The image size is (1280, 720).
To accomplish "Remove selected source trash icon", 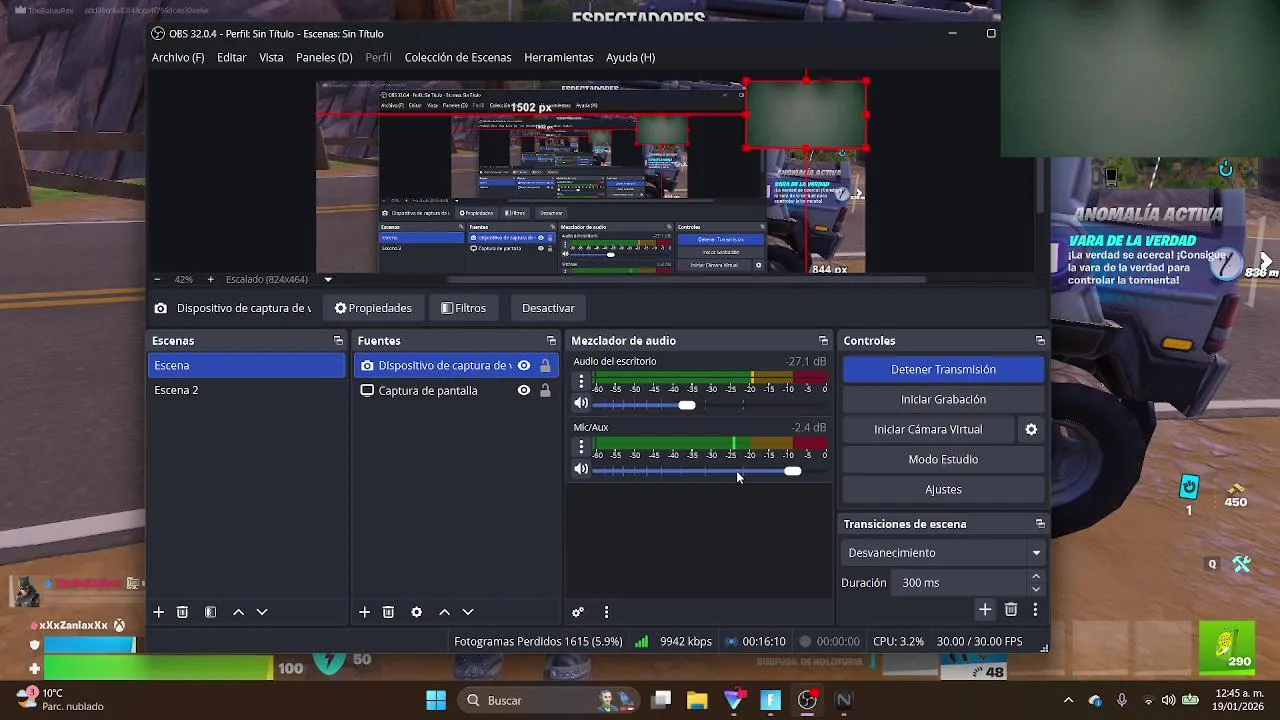I will (388, 612).
